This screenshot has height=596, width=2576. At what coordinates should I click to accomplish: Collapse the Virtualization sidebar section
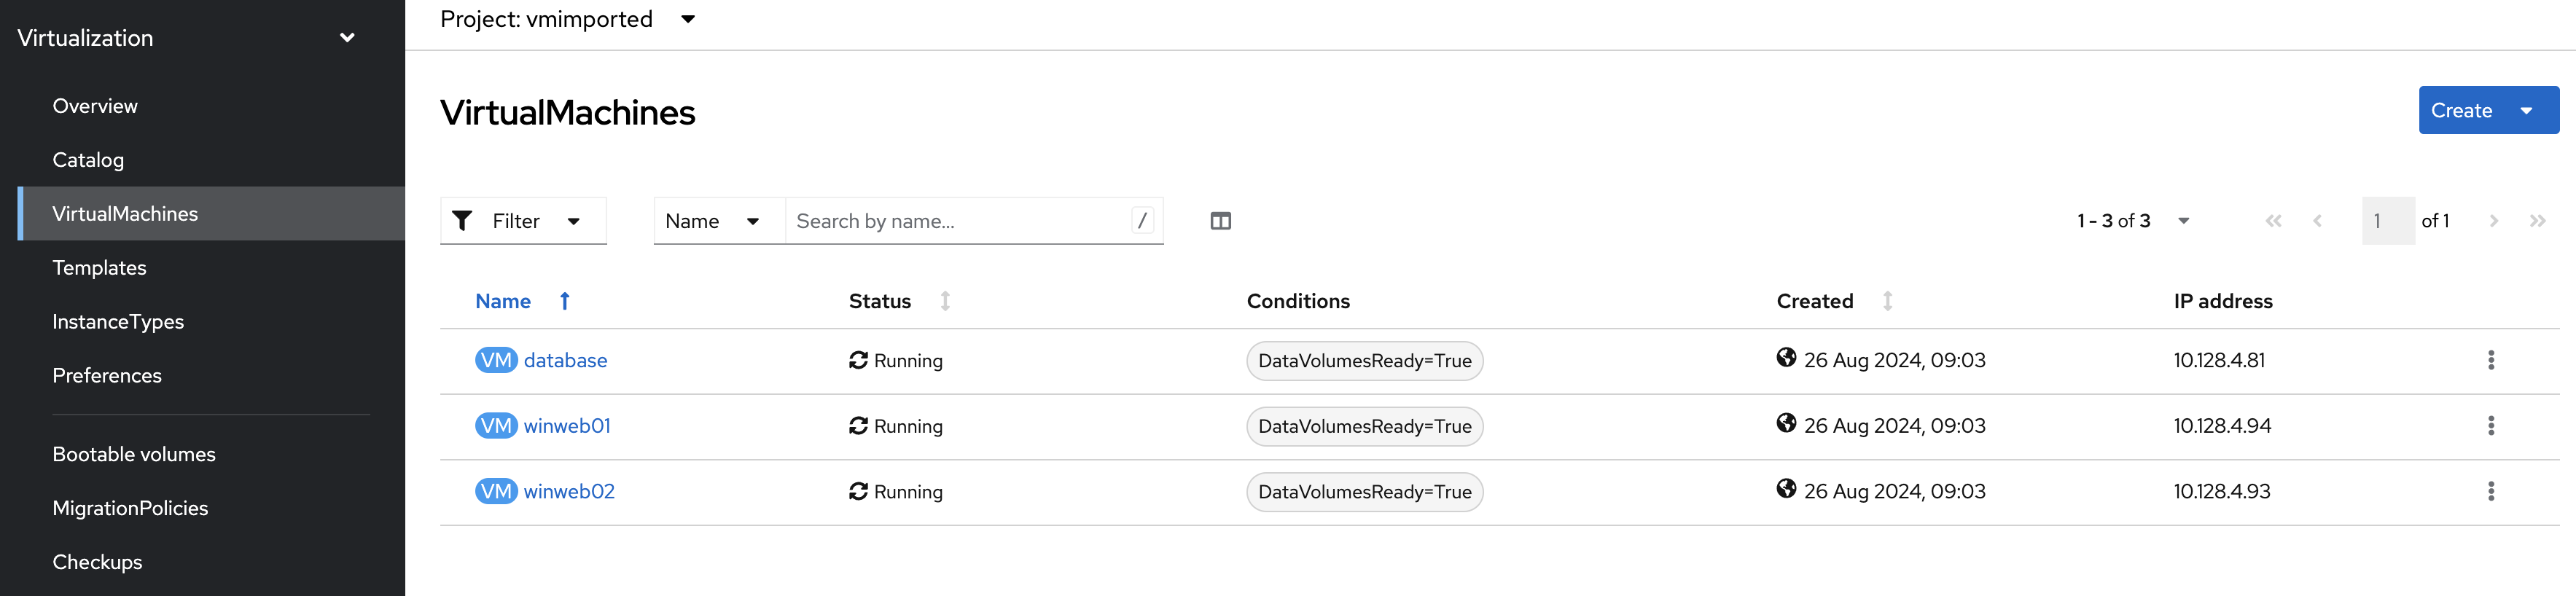point(347,38)
